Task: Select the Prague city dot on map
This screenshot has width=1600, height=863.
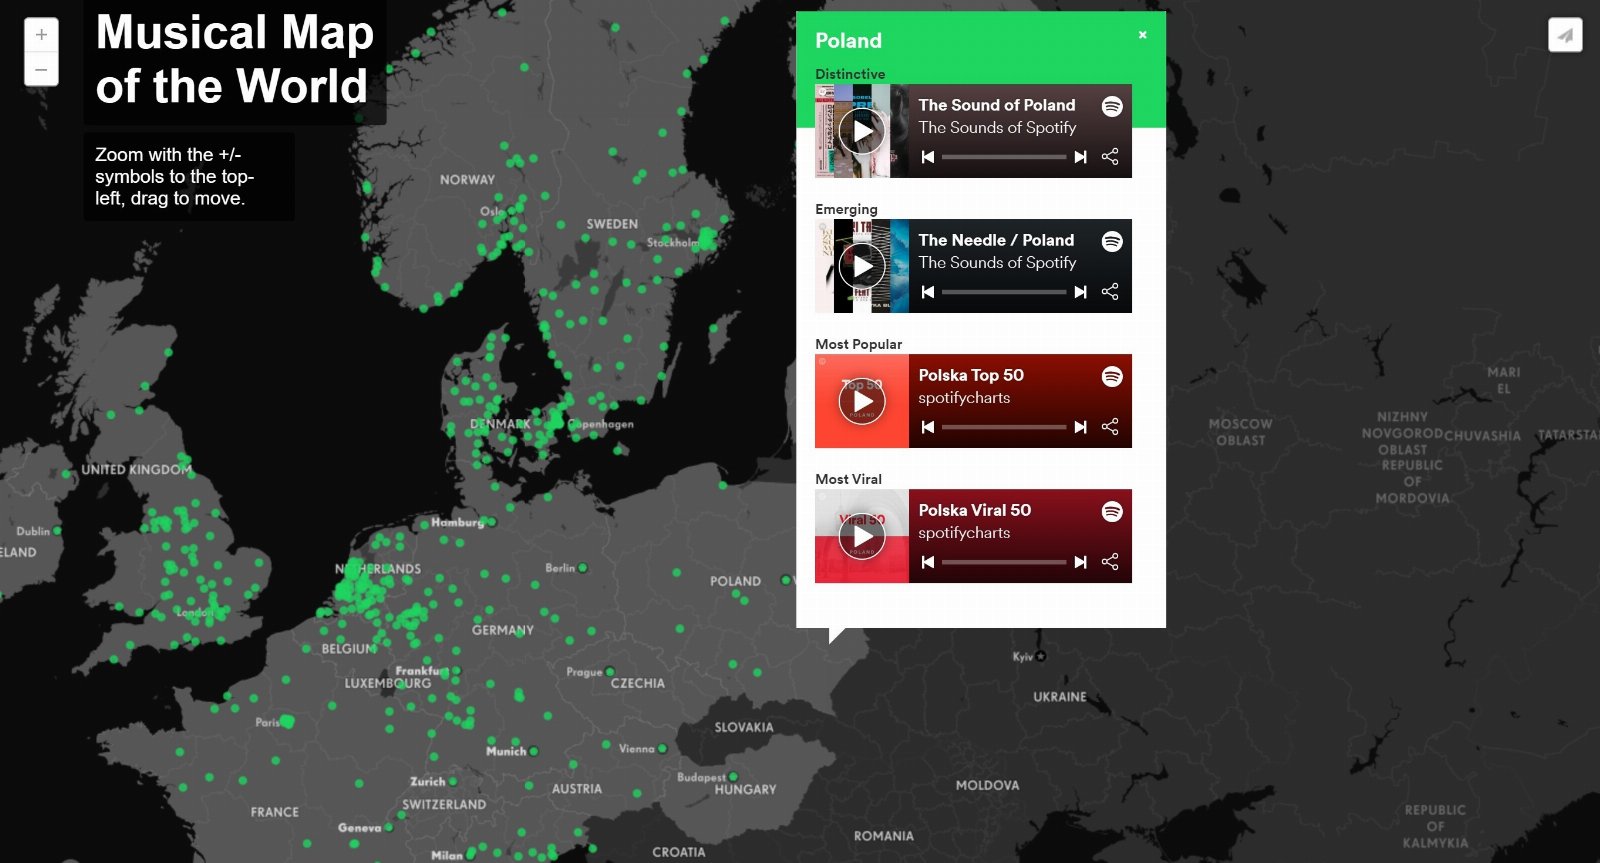Action: pyautogui.click(x=610, y=672)
